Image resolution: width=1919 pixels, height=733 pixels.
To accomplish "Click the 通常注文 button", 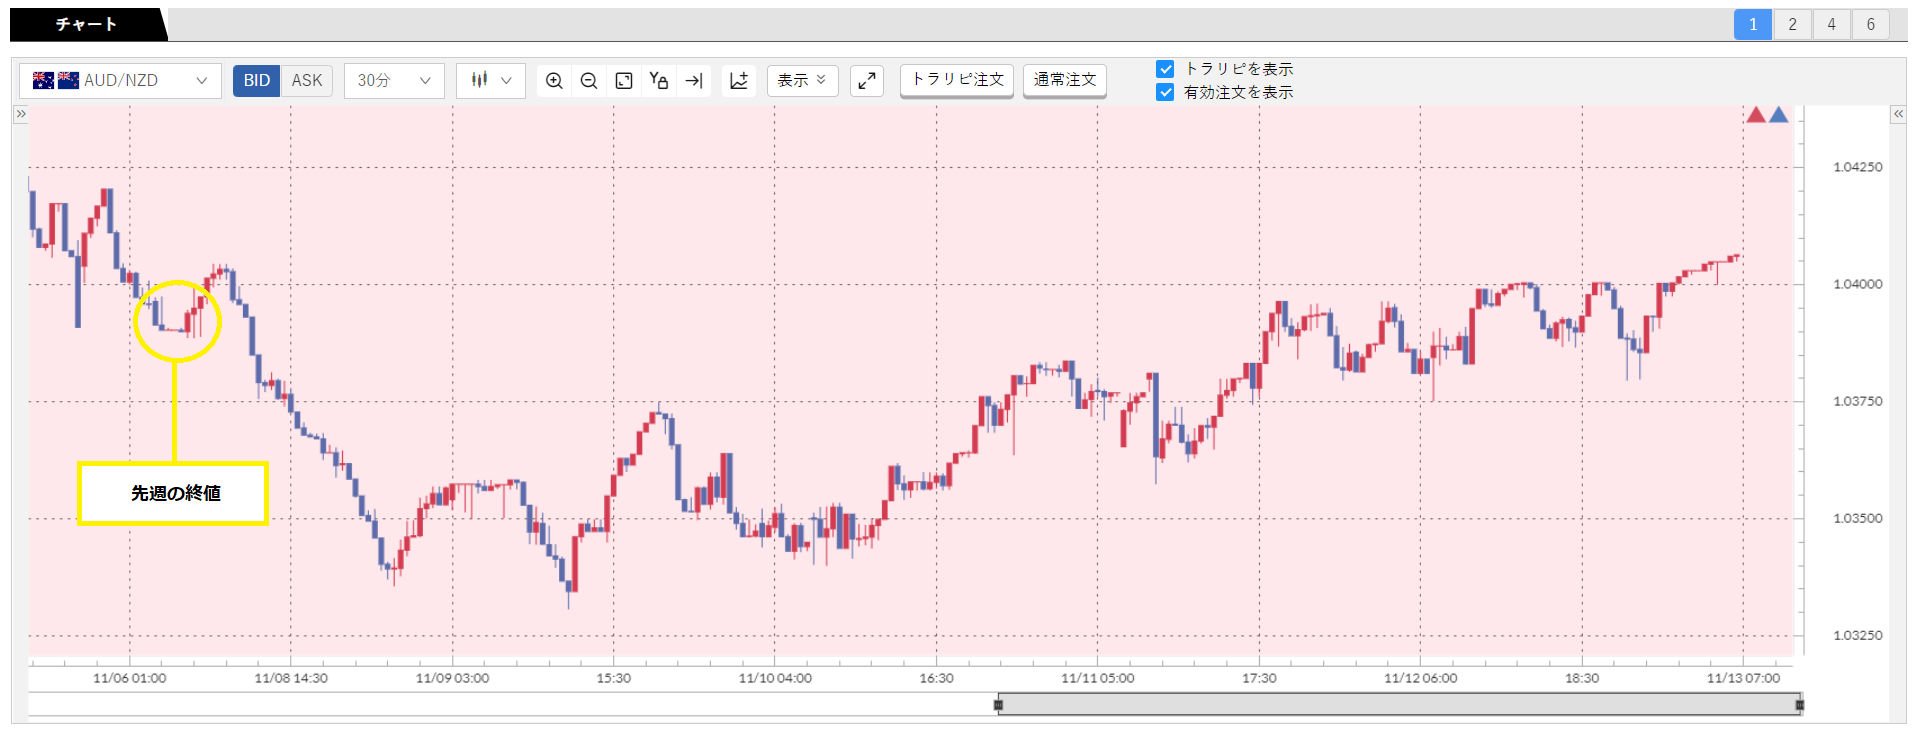I will tap(1065, 80).
